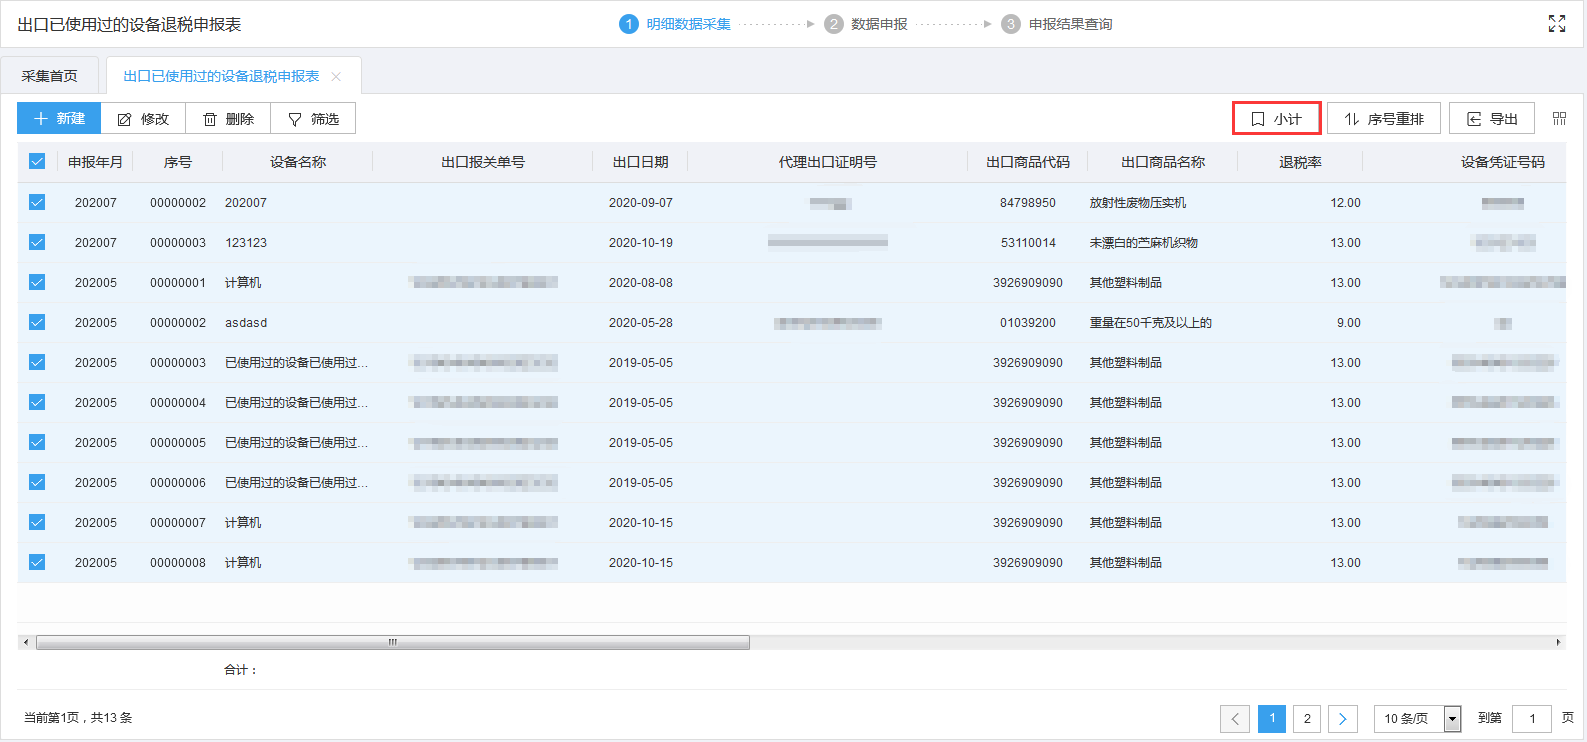Export data with the 导出 button

(1491, 119)
